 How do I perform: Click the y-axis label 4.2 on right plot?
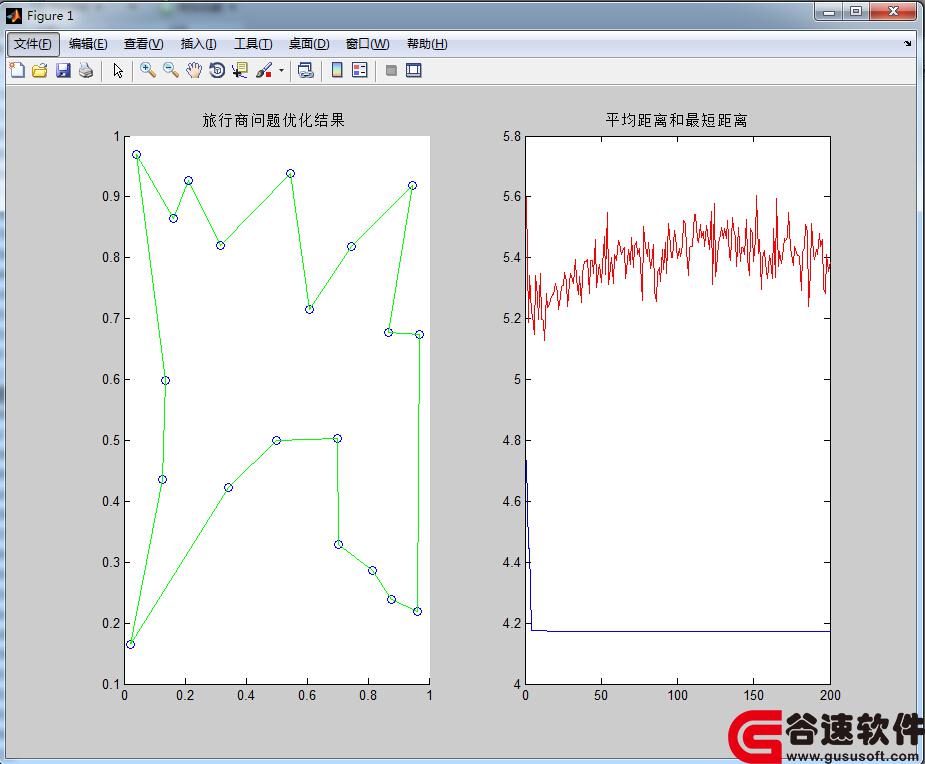click(512, 624)
